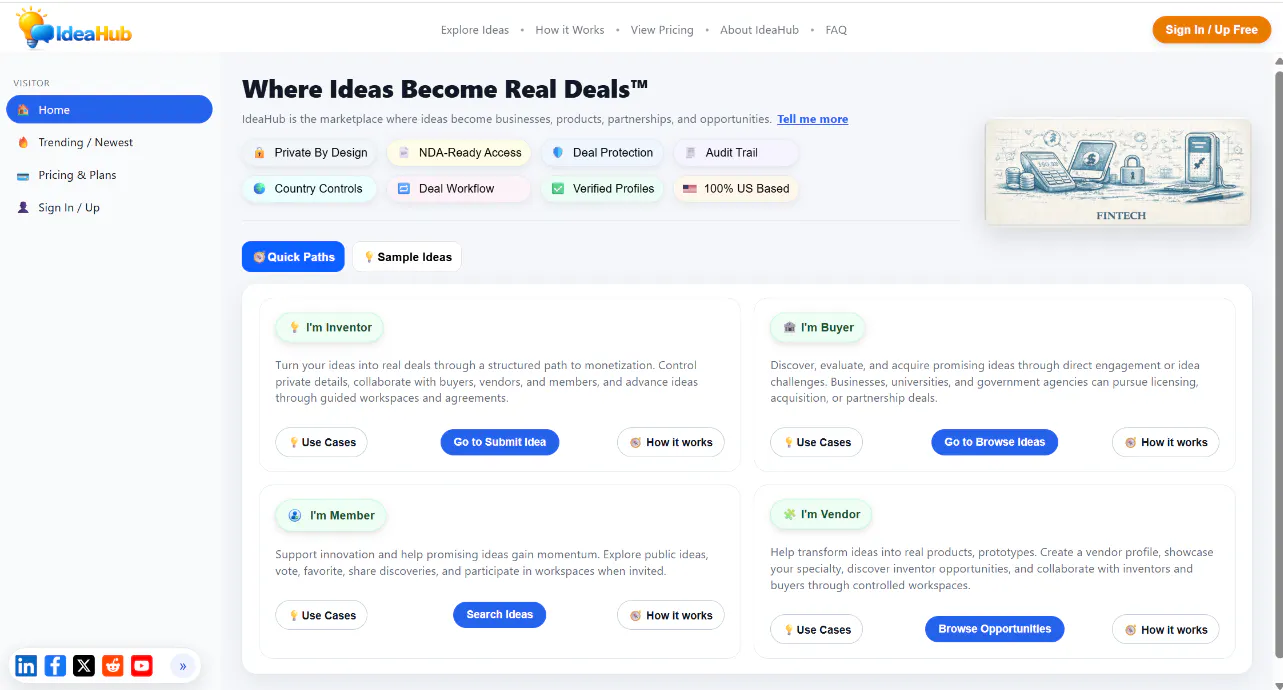Image resolution: width=1283 pixels, height=690 pixels.
Task: Open View Pricing in top navigation
Action: coord(662,30)
